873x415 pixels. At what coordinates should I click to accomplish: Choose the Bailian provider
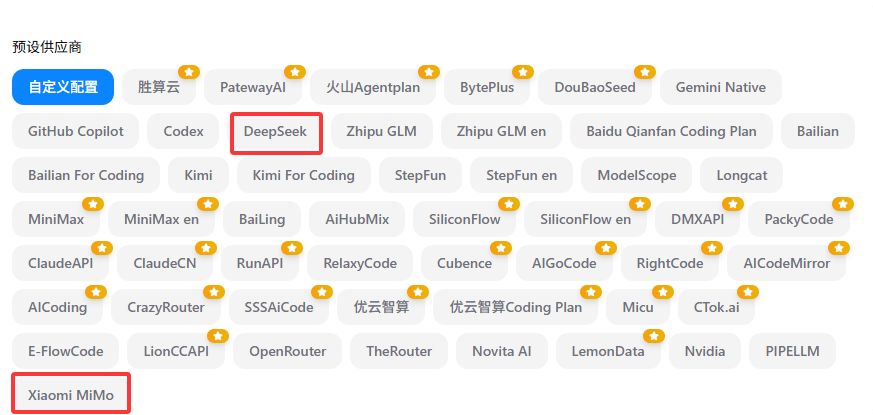tap(818, 131)
